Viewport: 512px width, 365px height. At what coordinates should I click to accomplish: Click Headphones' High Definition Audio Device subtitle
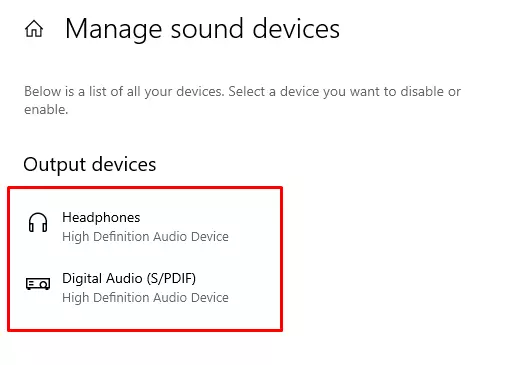[x=145, y=237]
